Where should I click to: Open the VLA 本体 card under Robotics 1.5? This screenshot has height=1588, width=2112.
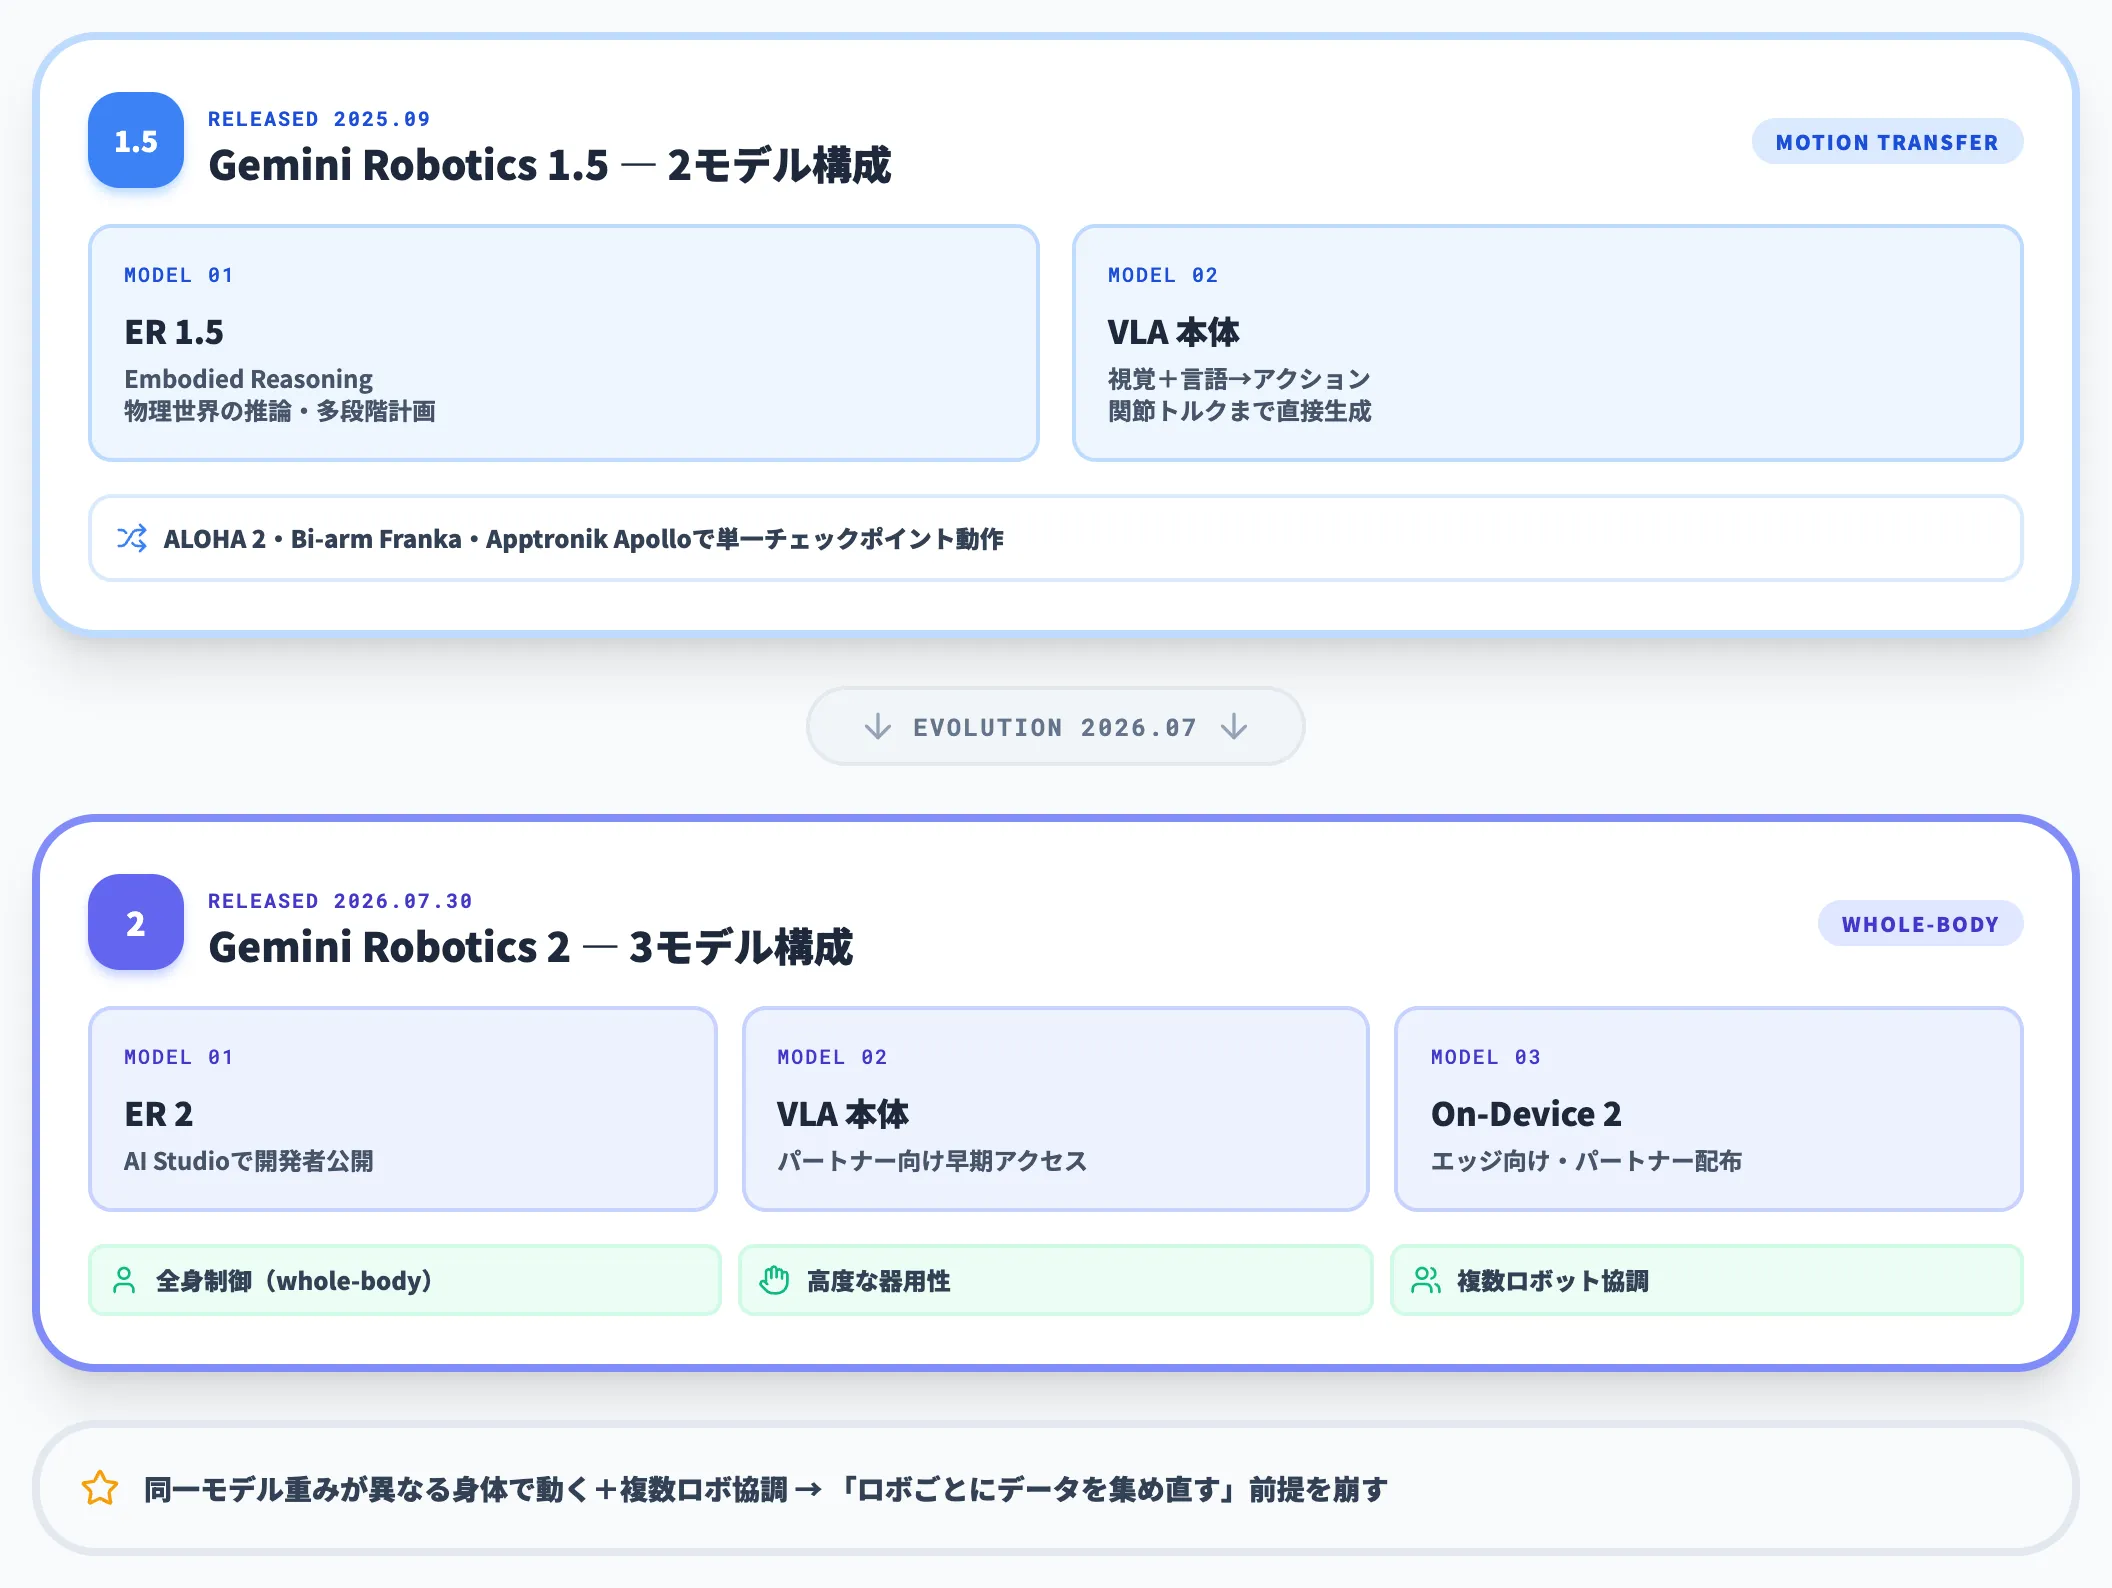pos(1547,343)
